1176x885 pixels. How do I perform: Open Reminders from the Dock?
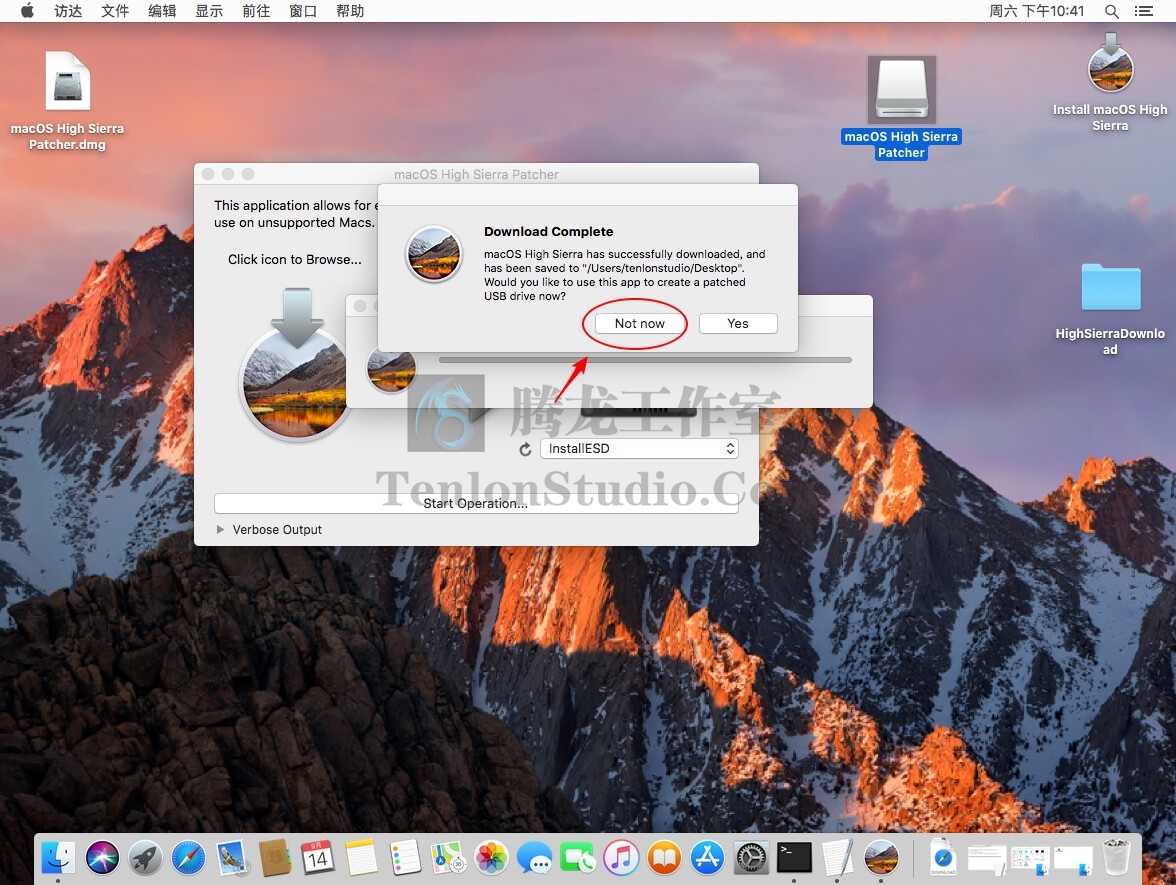(x=405, y=857)
